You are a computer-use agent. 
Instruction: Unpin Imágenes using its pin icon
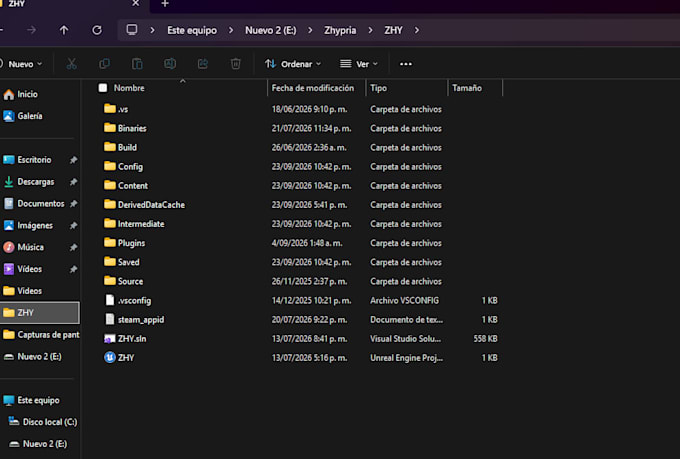coord(74,226)
